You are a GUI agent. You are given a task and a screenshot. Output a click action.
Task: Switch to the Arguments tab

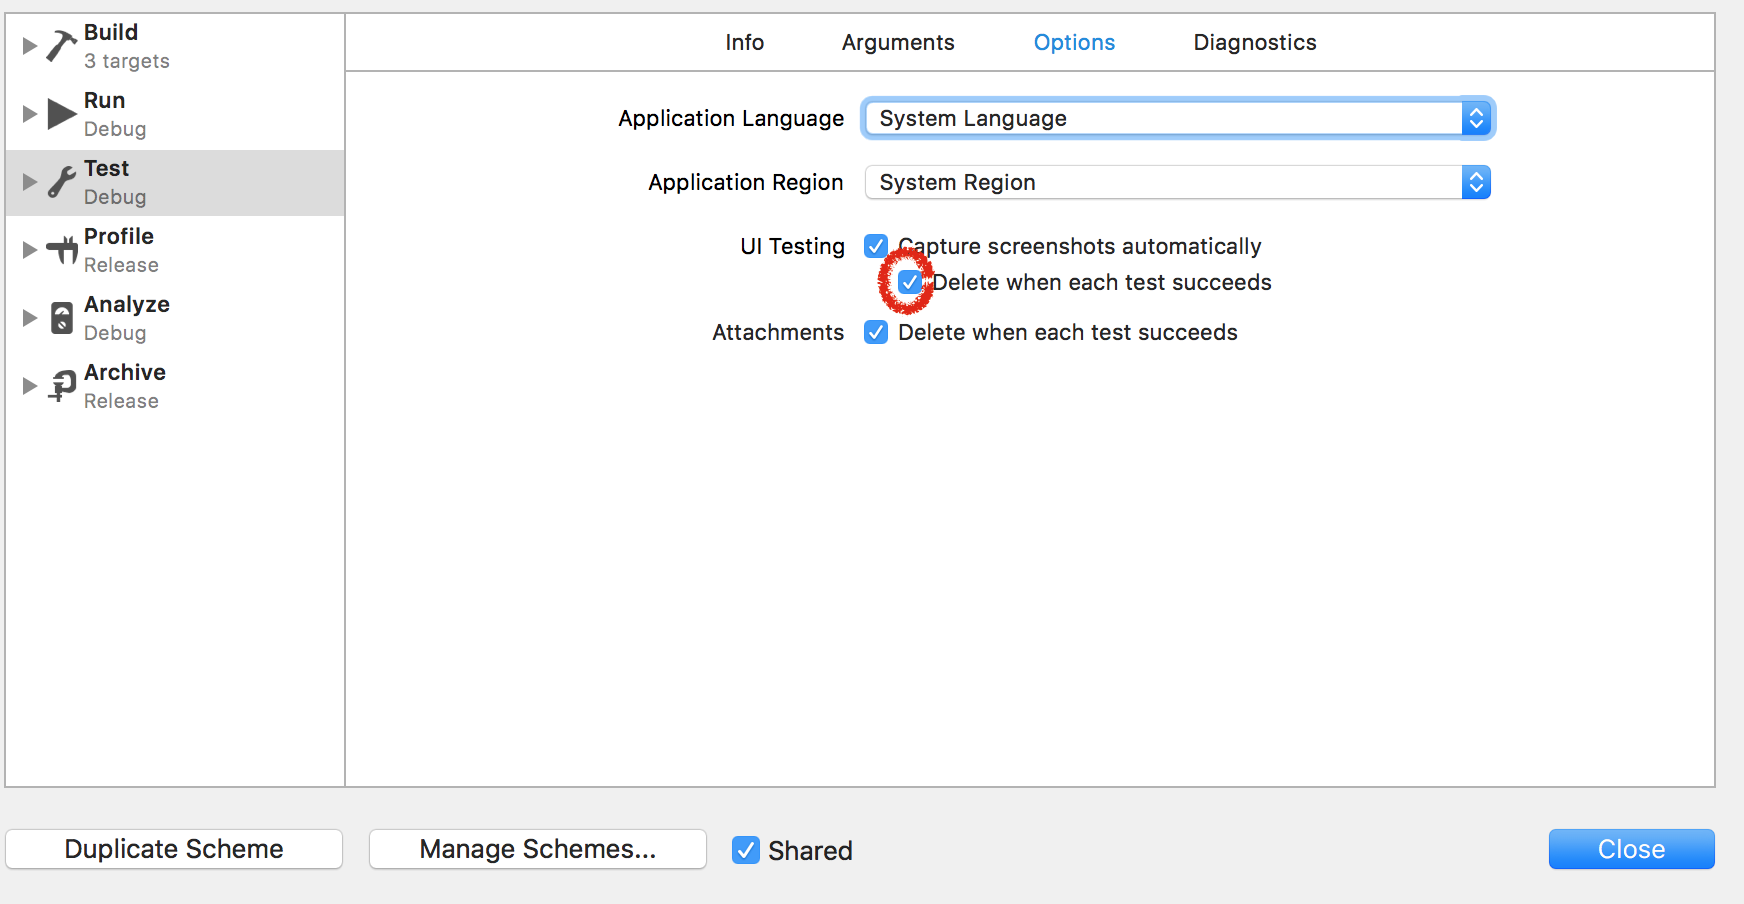[x=898, y=42]
